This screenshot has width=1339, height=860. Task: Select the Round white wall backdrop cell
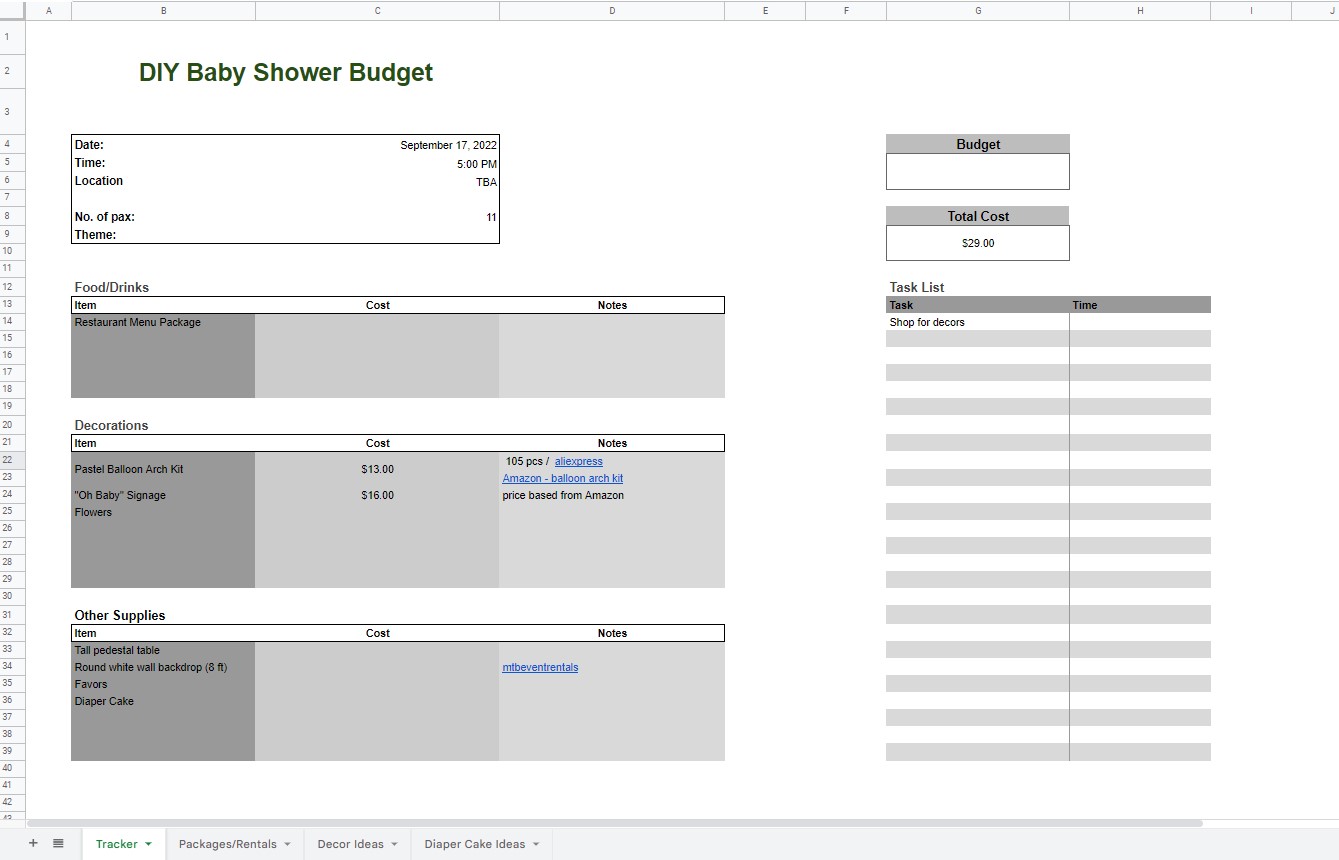point(163,667)
